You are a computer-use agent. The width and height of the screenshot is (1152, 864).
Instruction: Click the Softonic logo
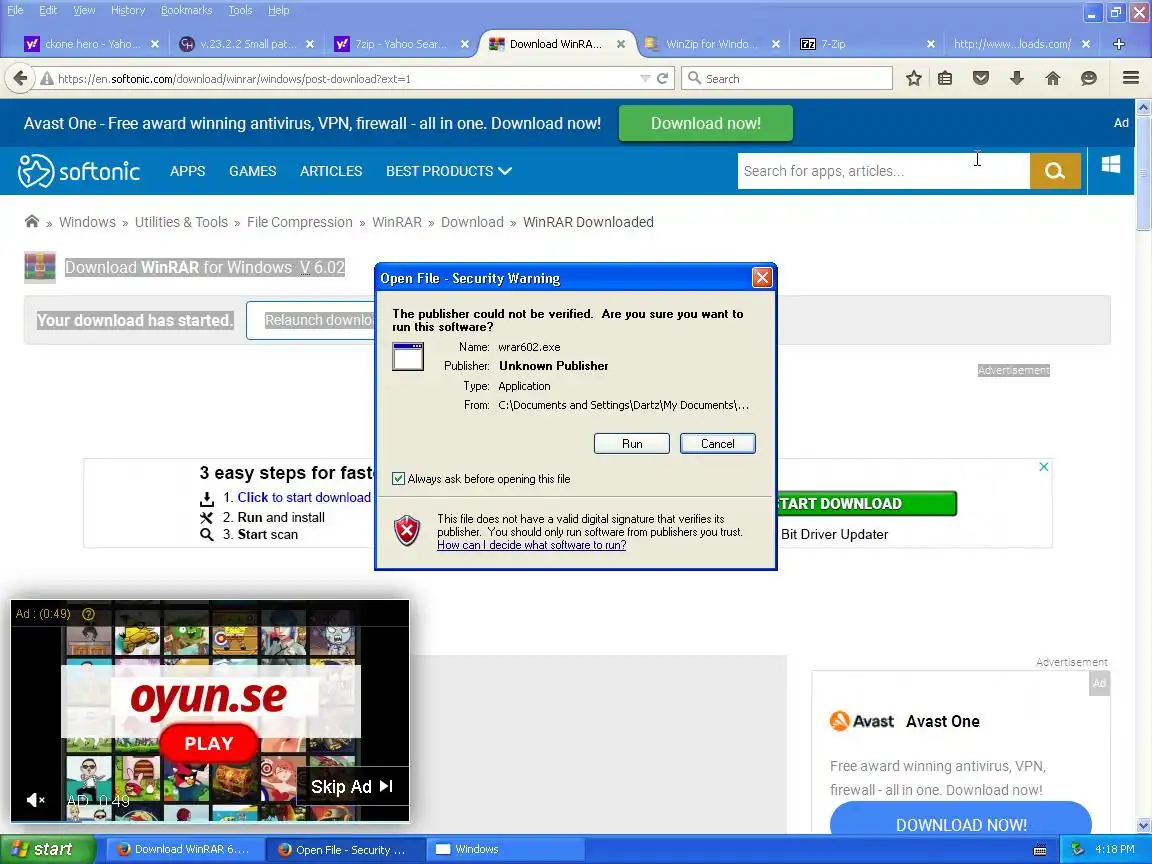click(79, 171)
